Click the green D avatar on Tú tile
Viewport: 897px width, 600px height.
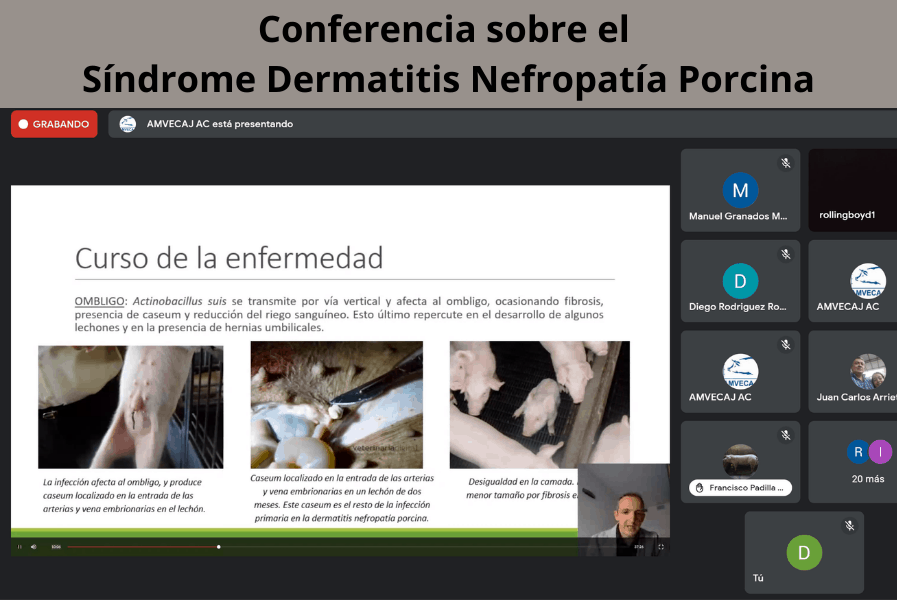(x=804, y=553)
